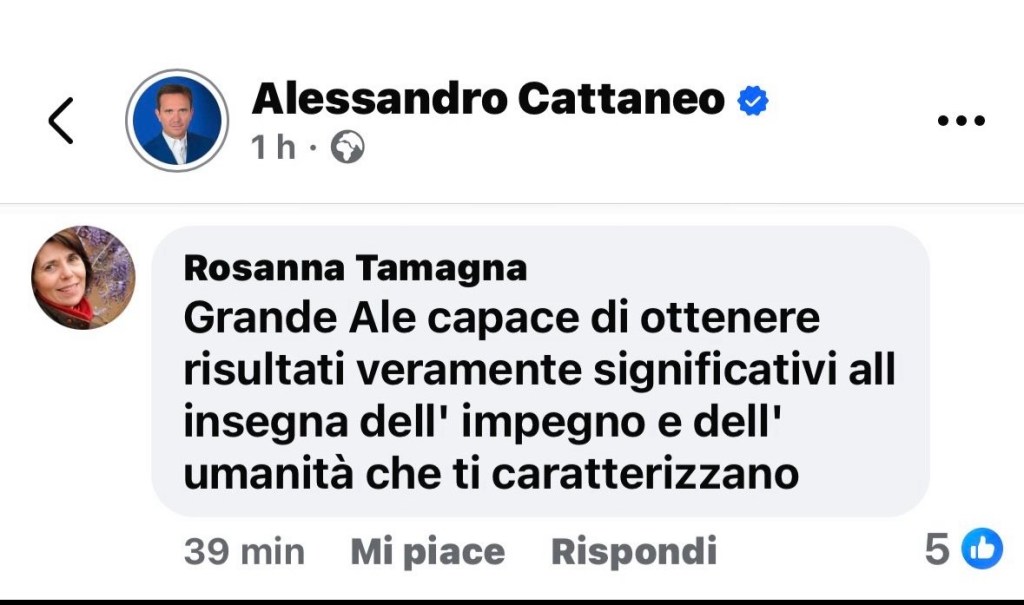View reactions via the number 5

pyautogui.click(x=937, y=549)
